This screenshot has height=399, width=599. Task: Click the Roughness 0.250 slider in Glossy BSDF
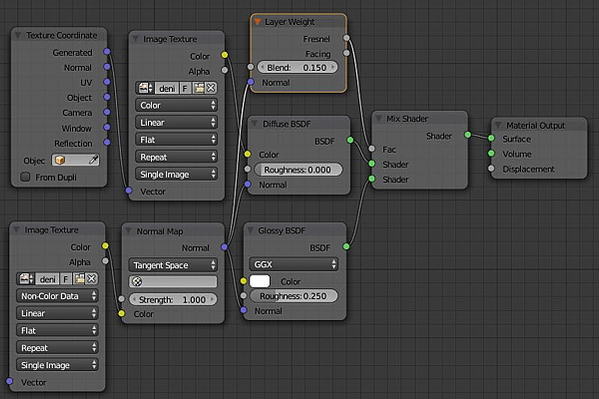294,296
